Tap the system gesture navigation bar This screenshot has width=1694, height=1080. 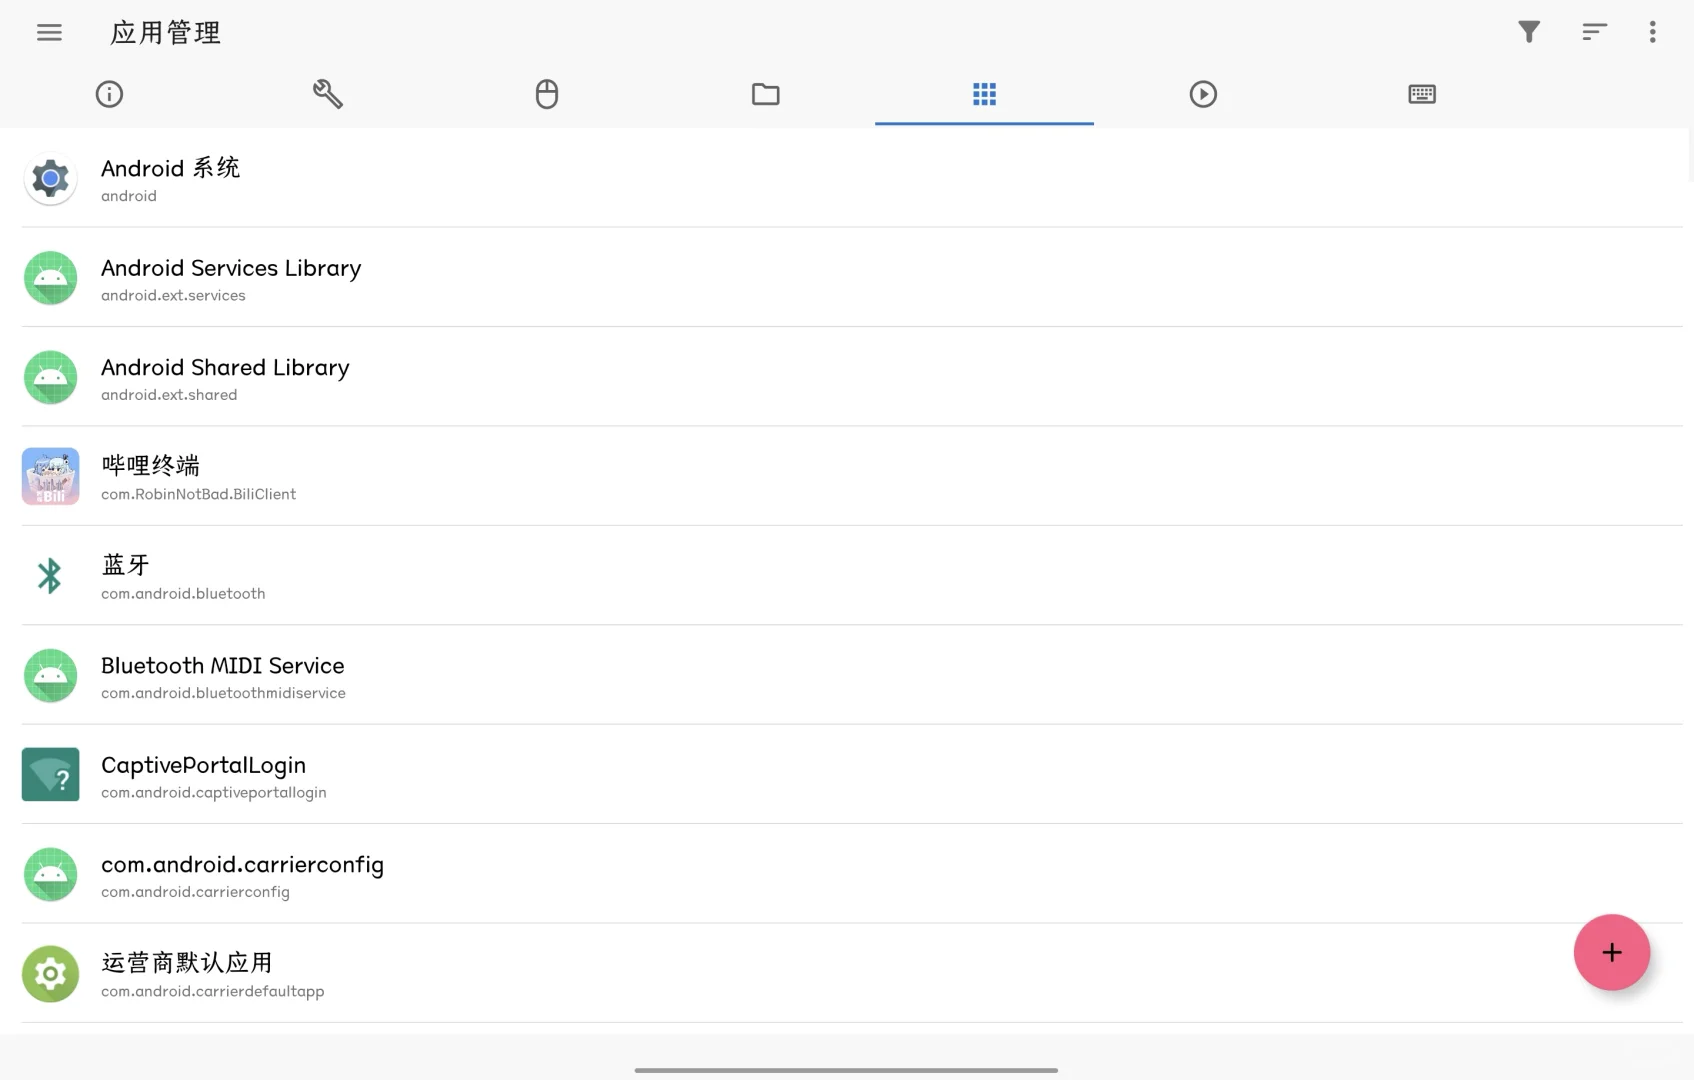(846, 1070)
